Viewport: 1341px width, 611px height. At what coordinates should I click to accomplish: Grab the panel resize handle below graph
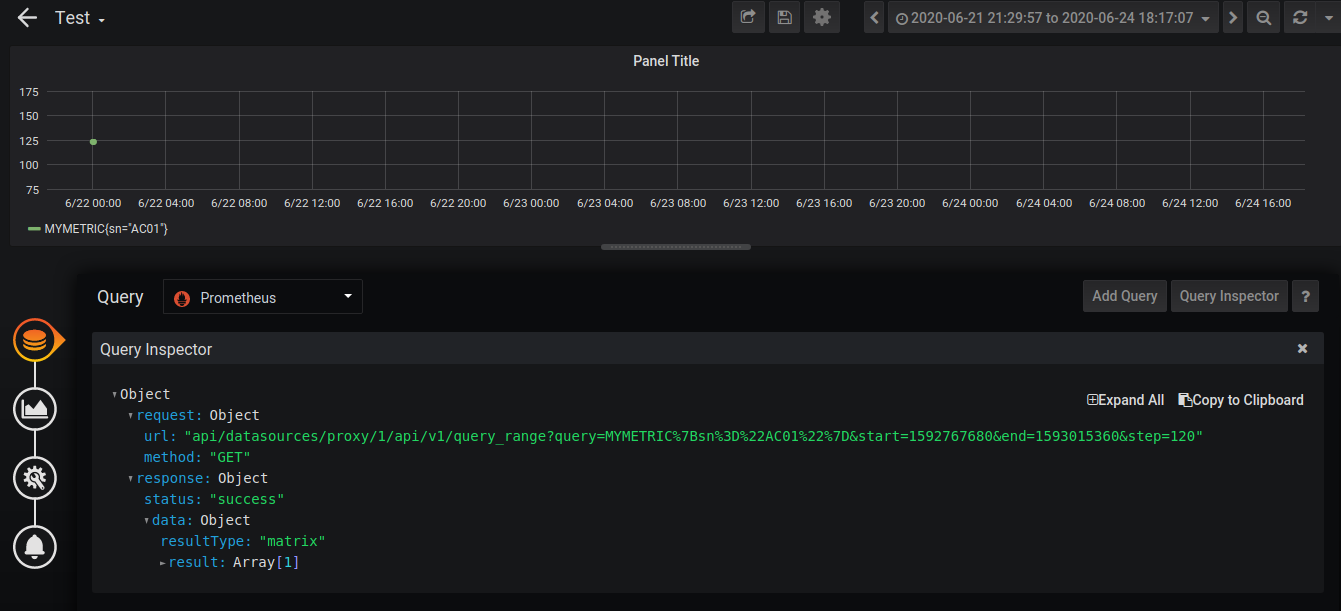click(x=675, y=246)
